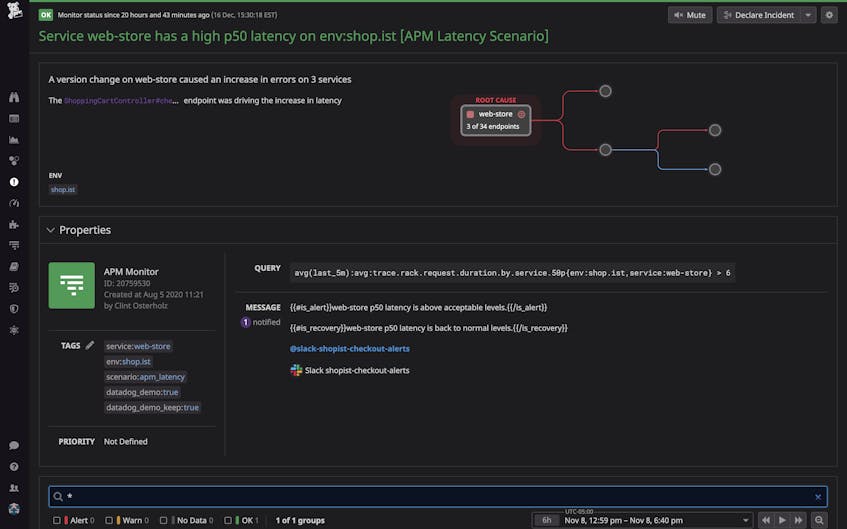
Task: Edit tags with the pencil icon
Action: point(90,345)
